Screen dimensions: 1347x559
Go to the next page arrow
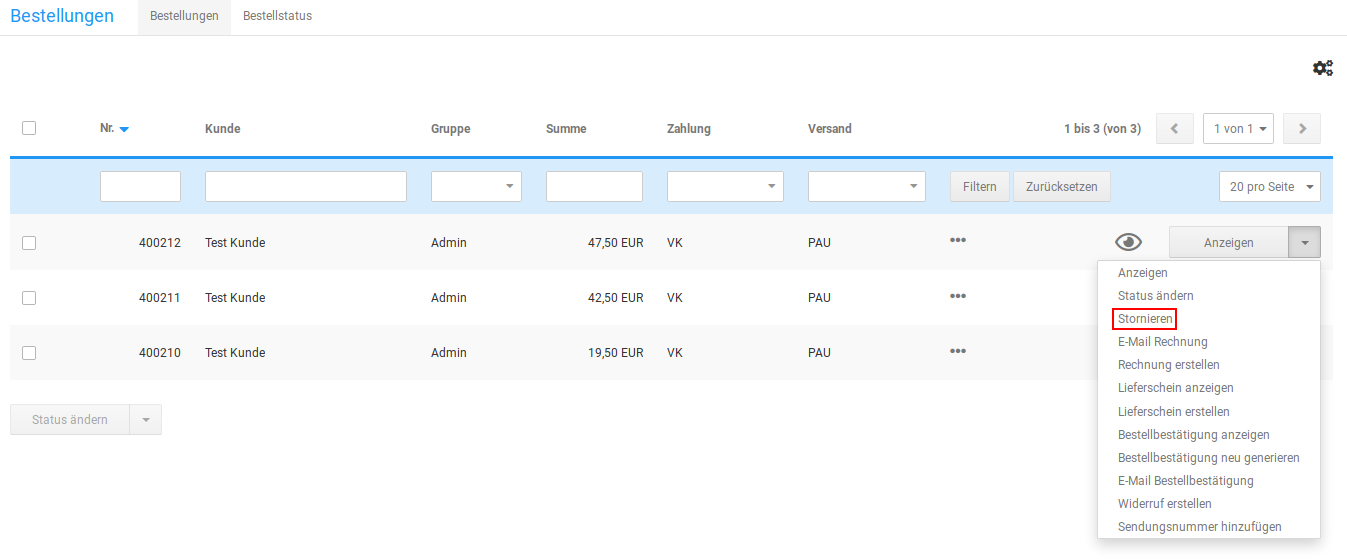1302,129
